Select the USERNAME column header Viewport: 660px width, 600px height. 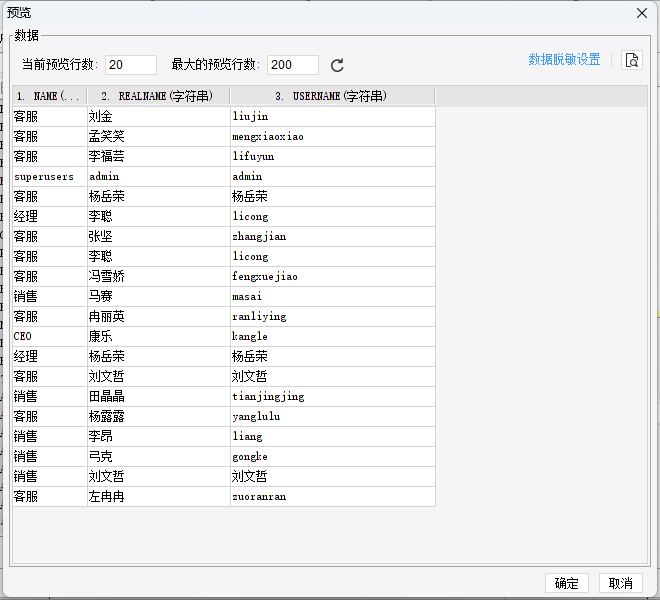tap(333, 96)
